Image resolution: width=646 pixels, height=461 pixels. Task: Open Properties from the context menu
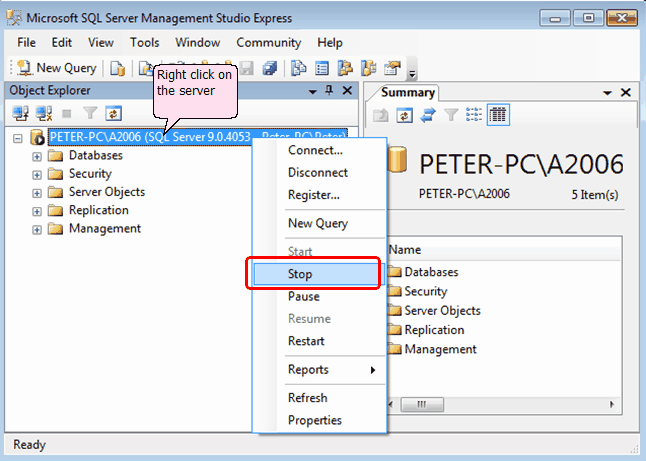point(319,420)
